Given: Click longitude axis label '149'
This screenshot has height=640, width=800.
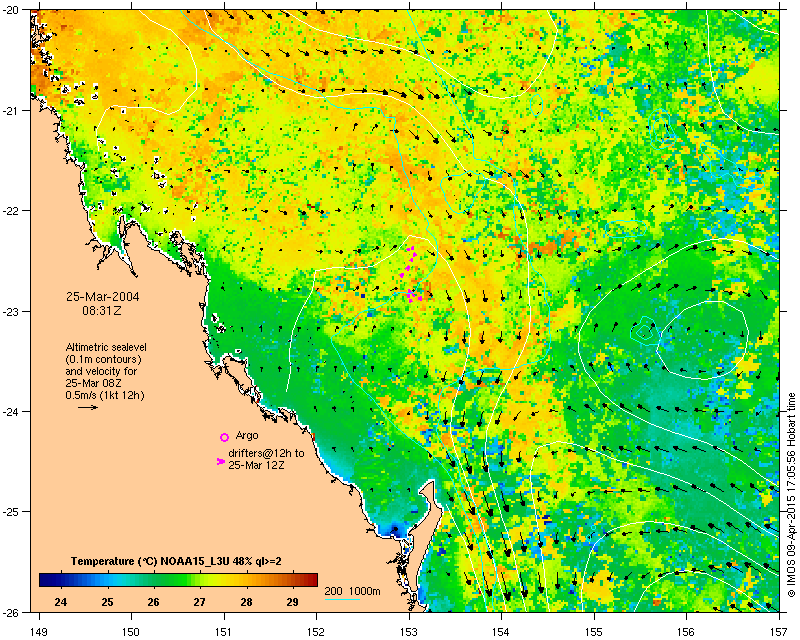Looking at the screenshot, I should (39, 632).
